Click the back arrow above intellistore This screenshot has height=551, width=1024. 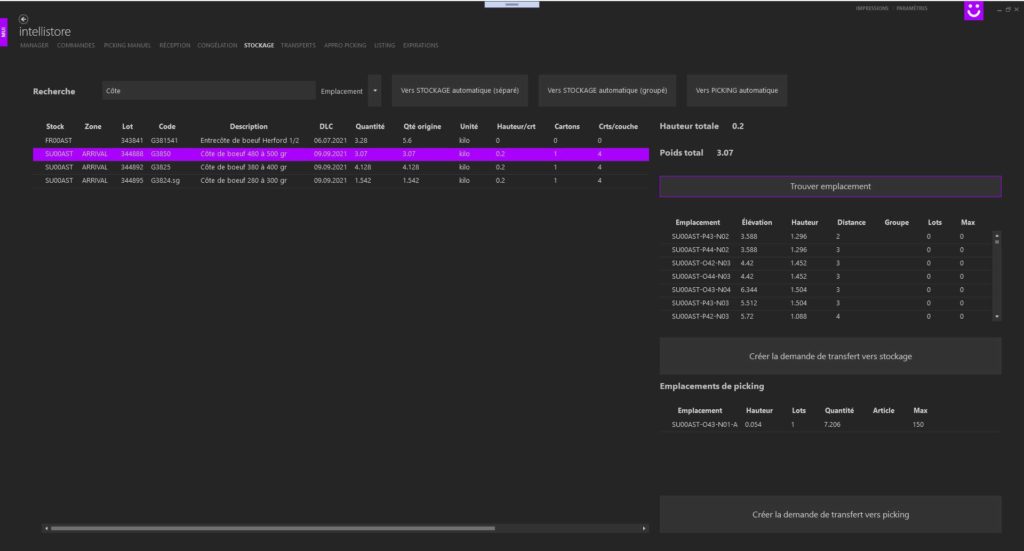coord(24,19)
